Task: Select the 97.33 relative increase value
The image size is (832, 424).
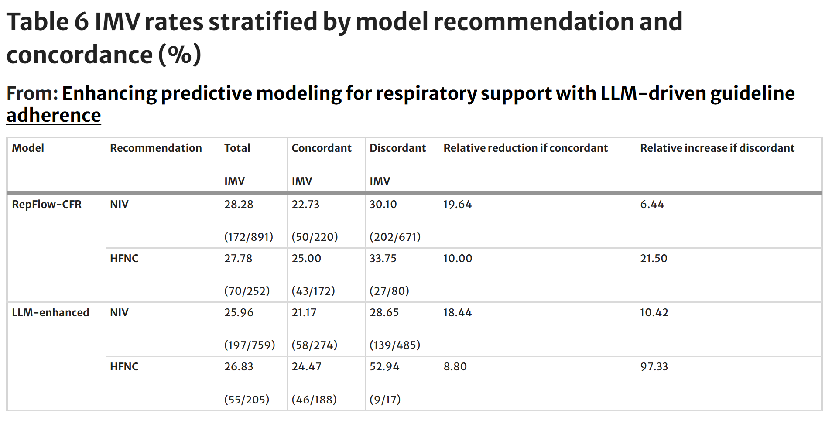Action: [655, 367]
